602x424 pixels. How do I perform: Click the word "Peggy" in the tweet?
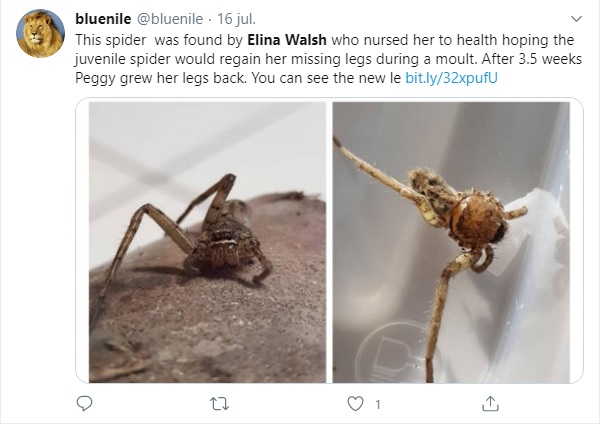point(96,77)
